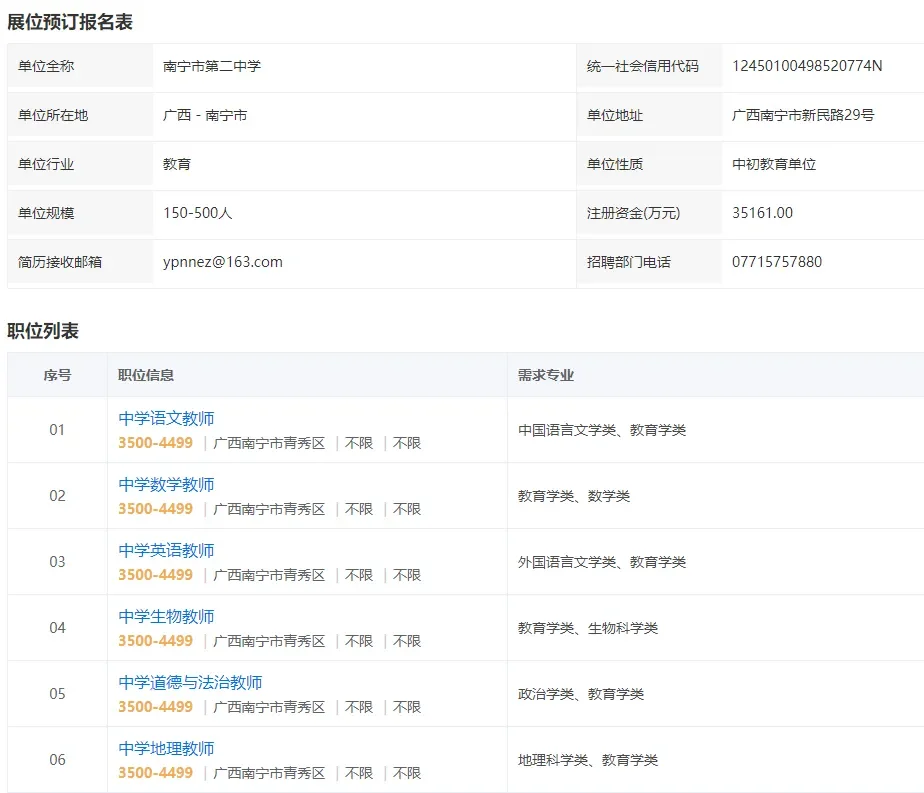Image resolution: width=924 pixels, height=793 pixels.
Task: Open the 中学英语教师 job link
Action: coord(166,550)
